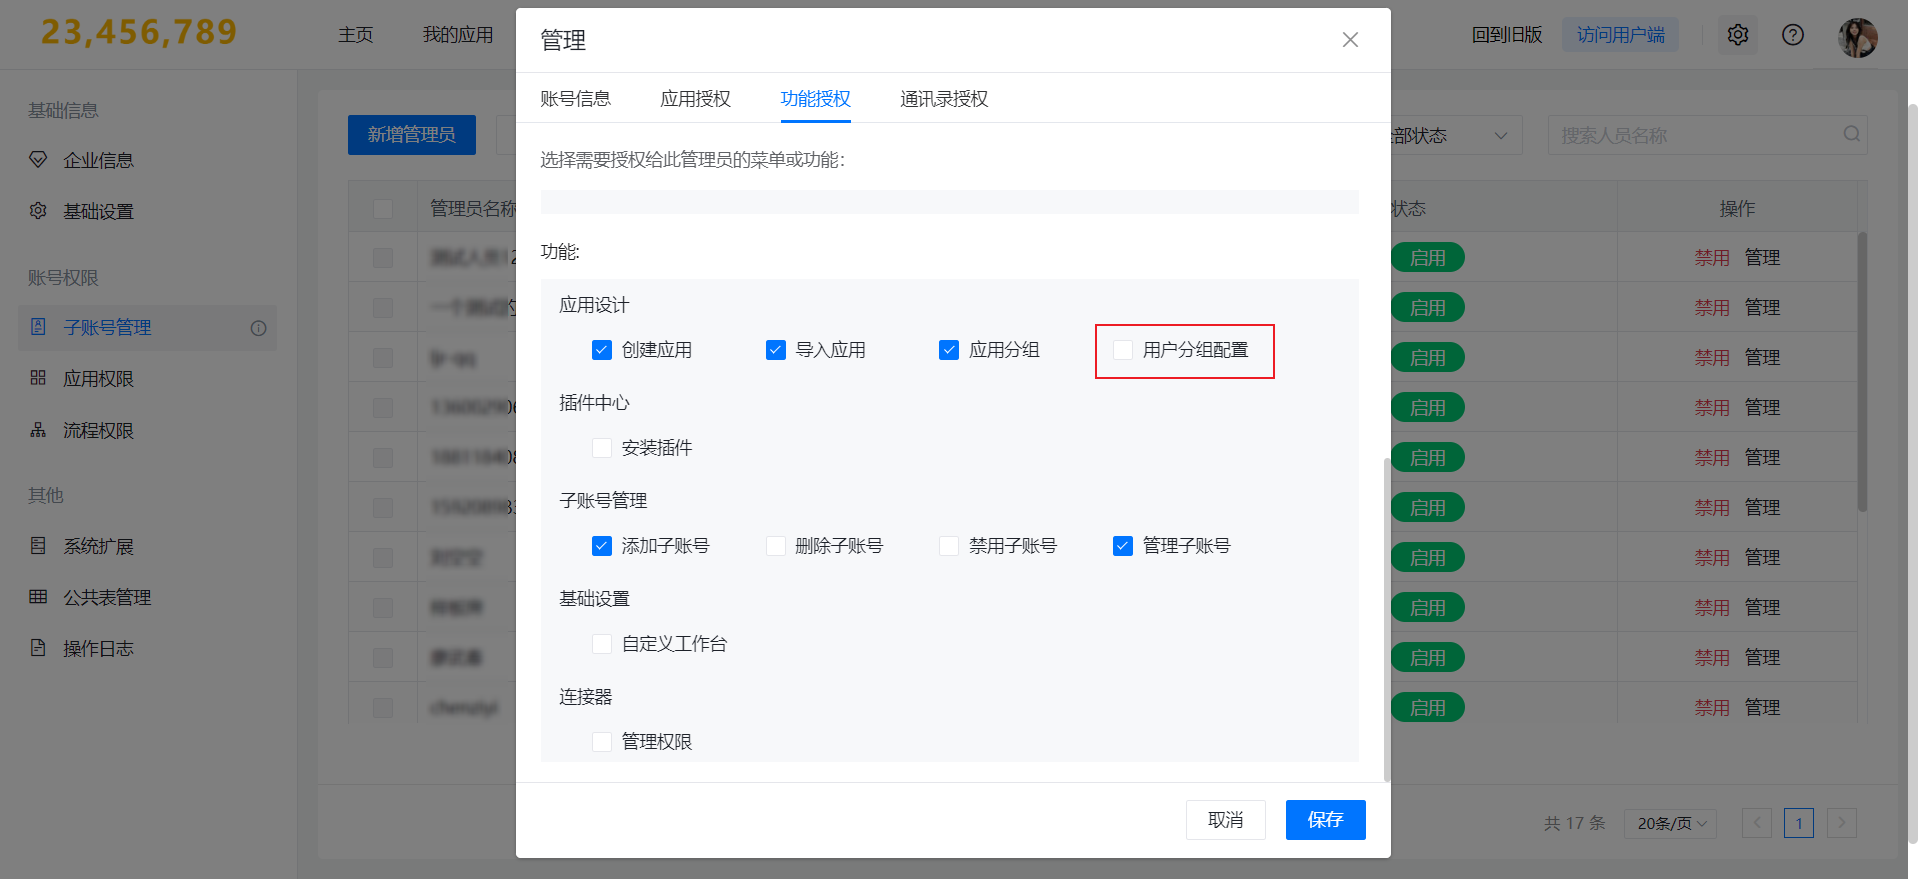The height and width of the screenshot is (879, 1918).
Task: Click the settings gear icon in header
Action: (1738, 35)
